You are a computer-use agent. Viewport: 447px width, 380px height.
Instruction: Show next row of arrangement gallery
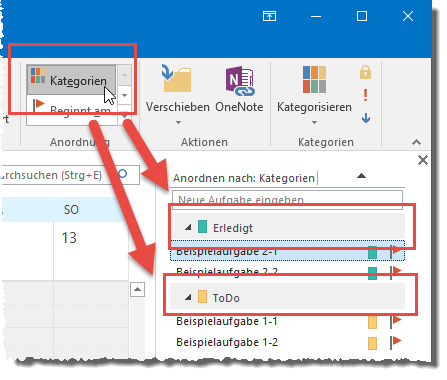124,96
